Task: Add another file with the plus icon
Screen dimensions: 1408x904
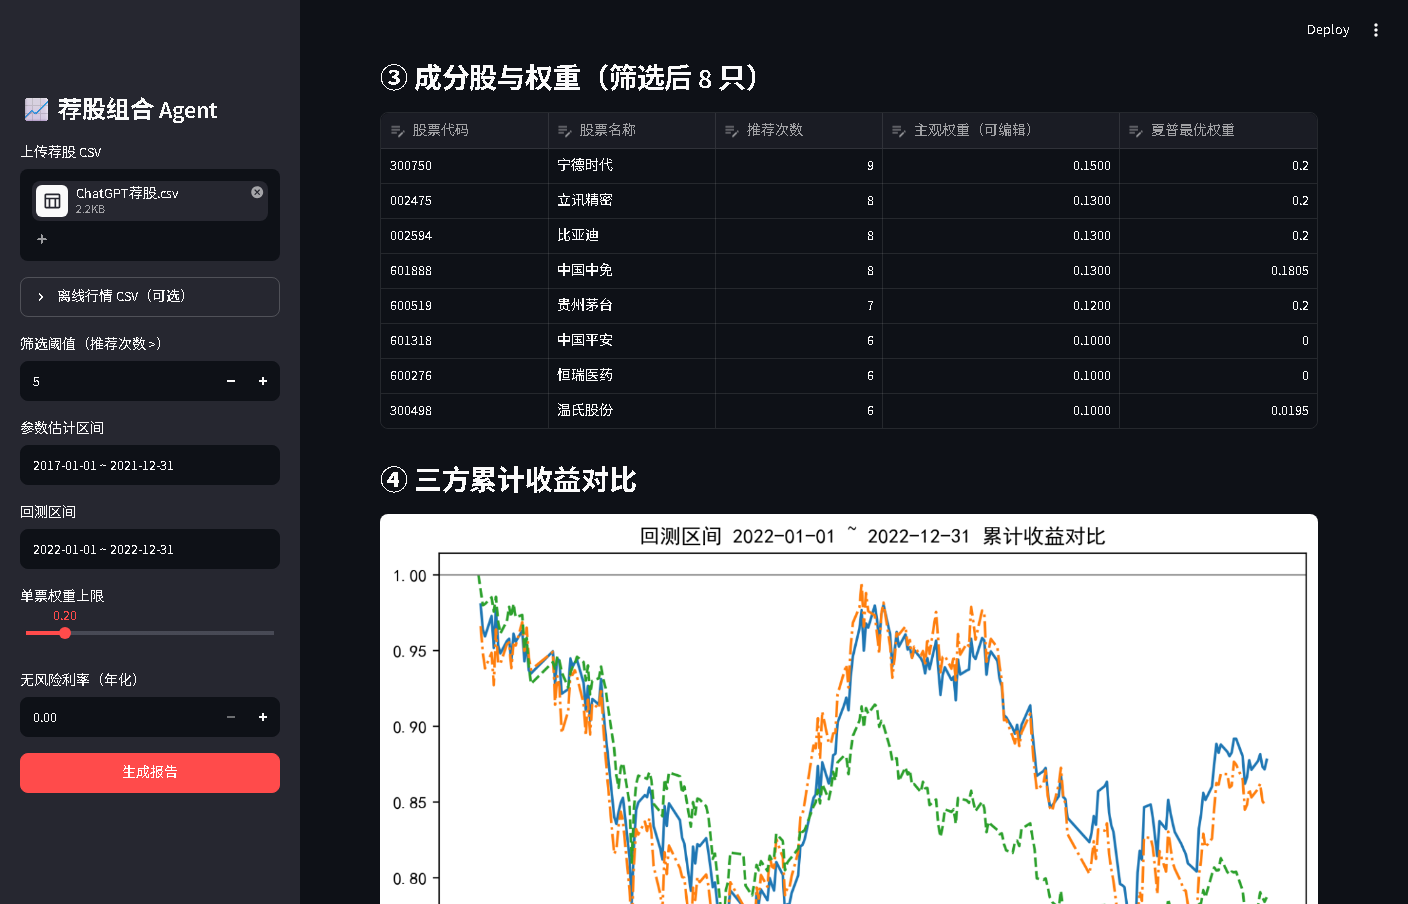Action: 42,239
